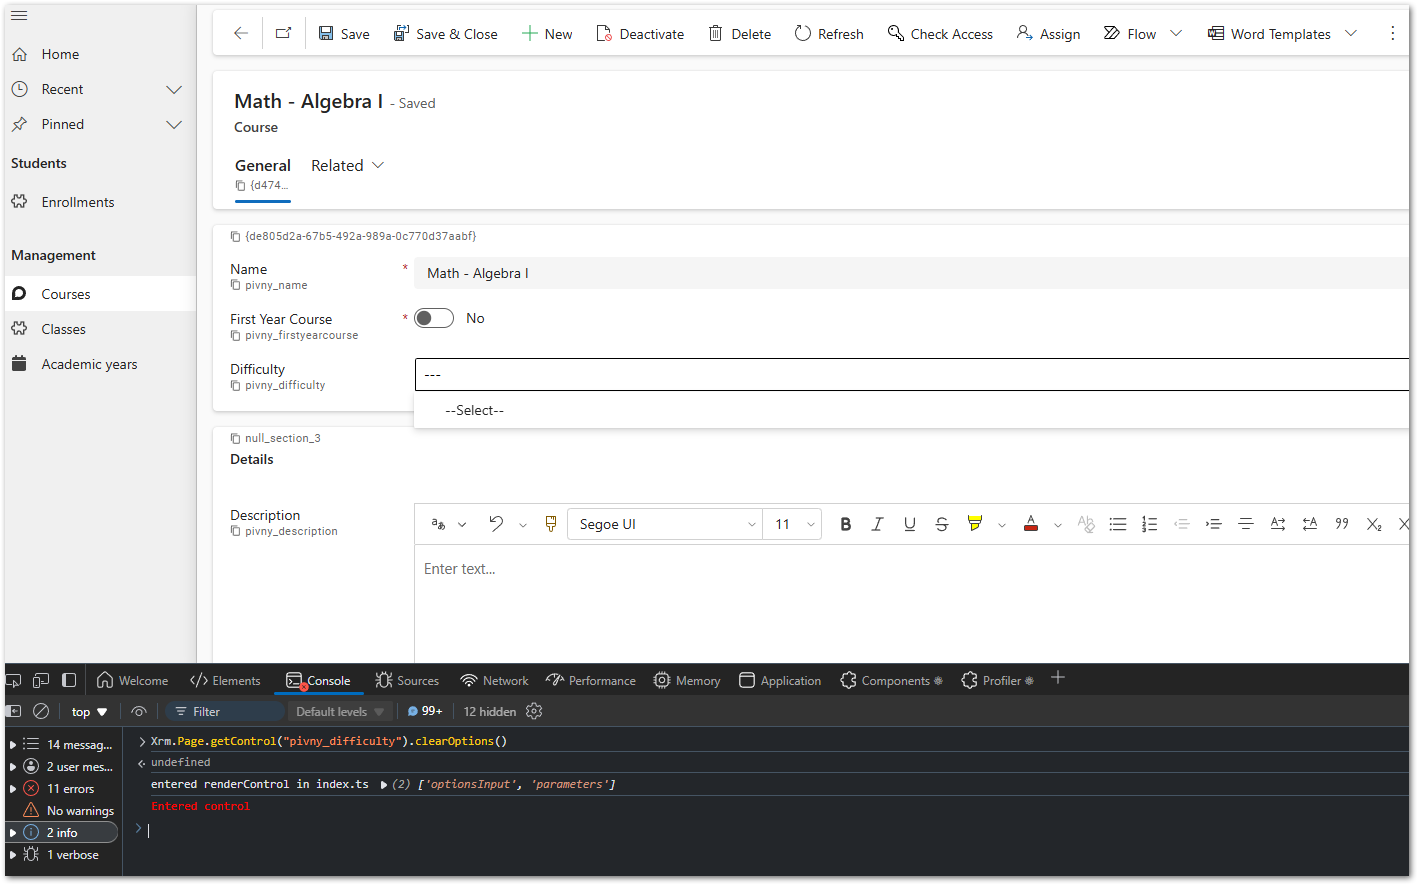Toggle subscript formatting
Viewport: 1418px width, 885px height.
click(1374, 524)
